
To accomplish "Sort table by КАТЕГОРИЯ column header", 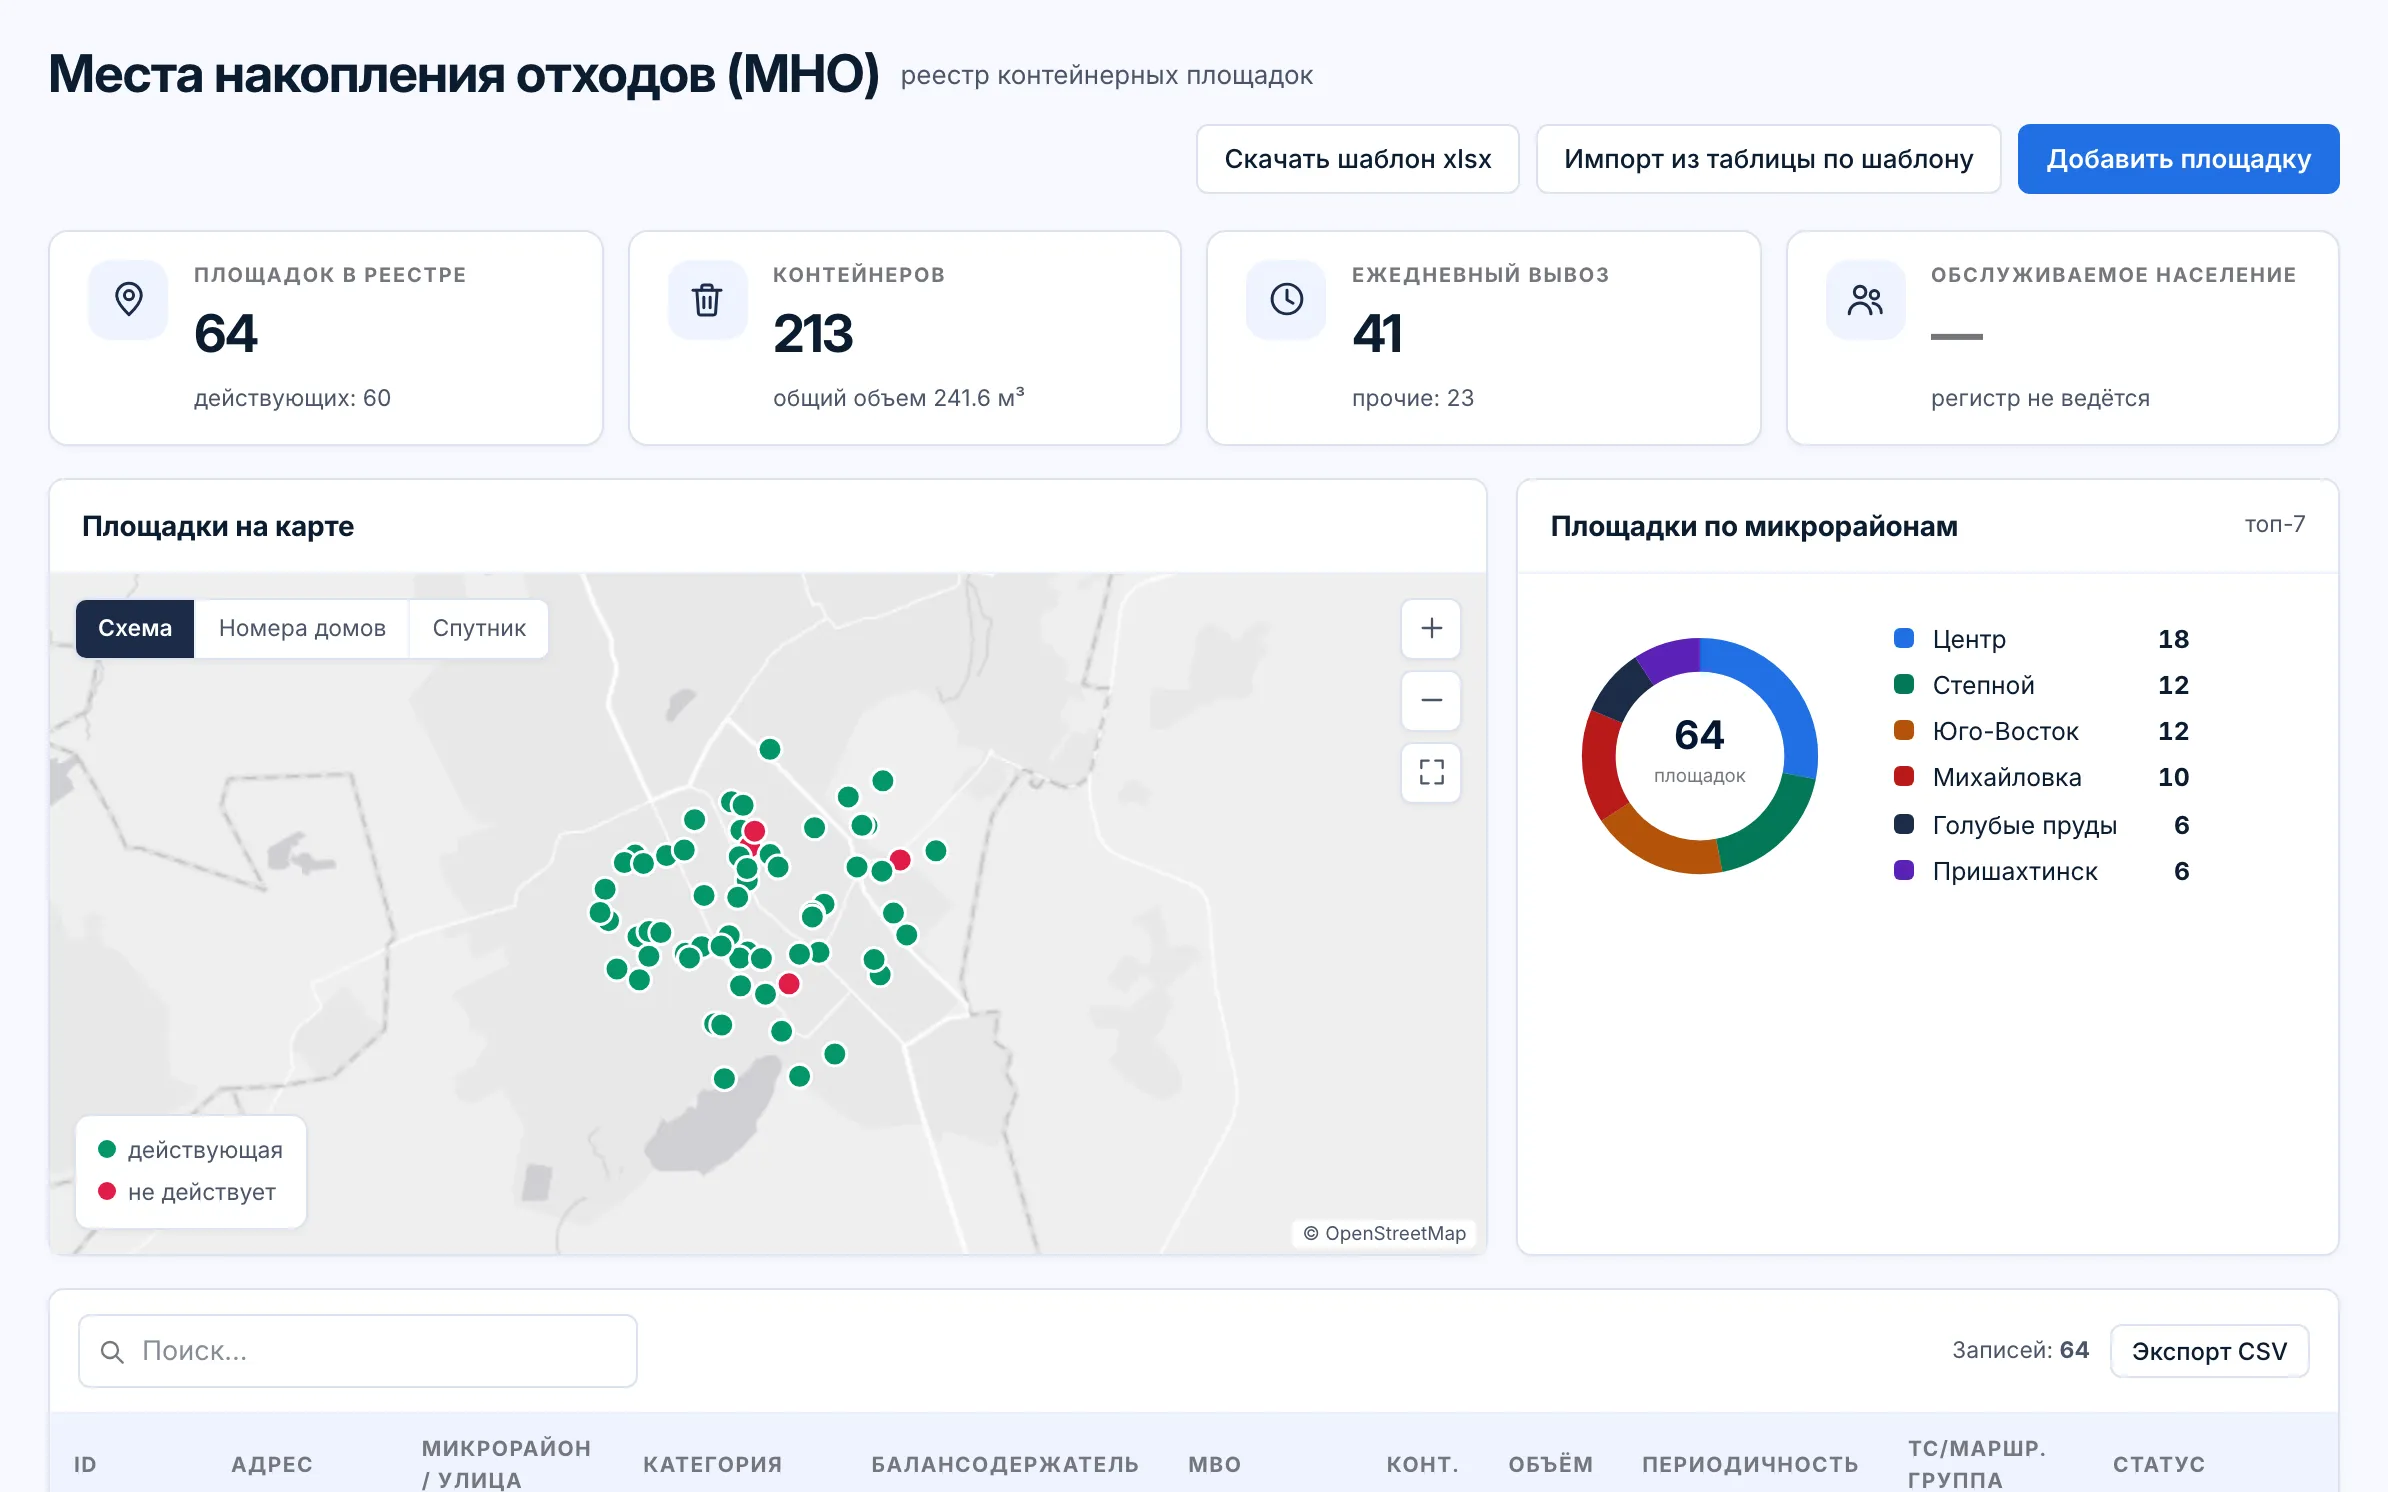I will point(712,1464).
